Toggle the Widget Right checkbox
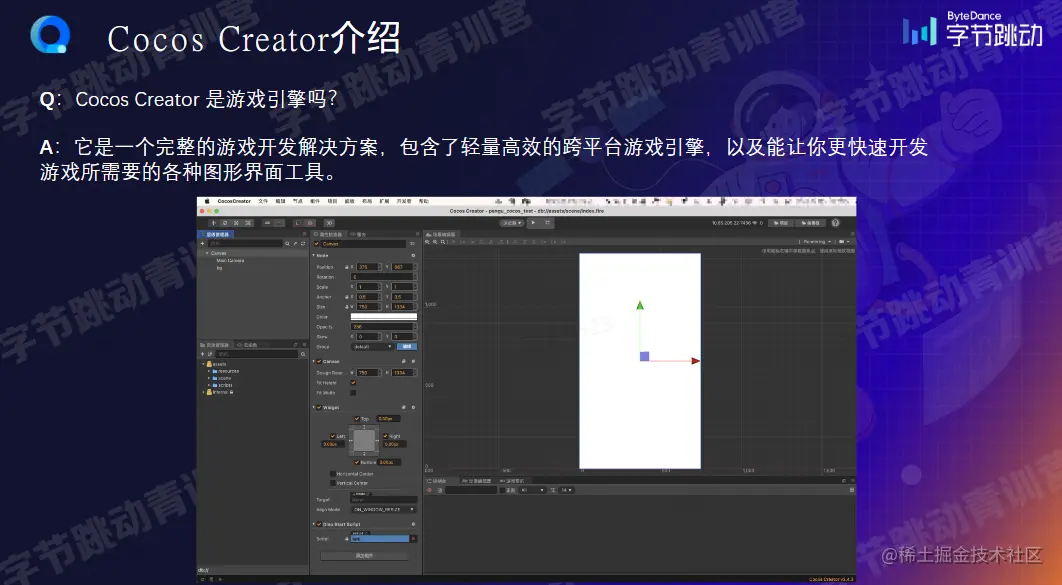 pos(385,436)
